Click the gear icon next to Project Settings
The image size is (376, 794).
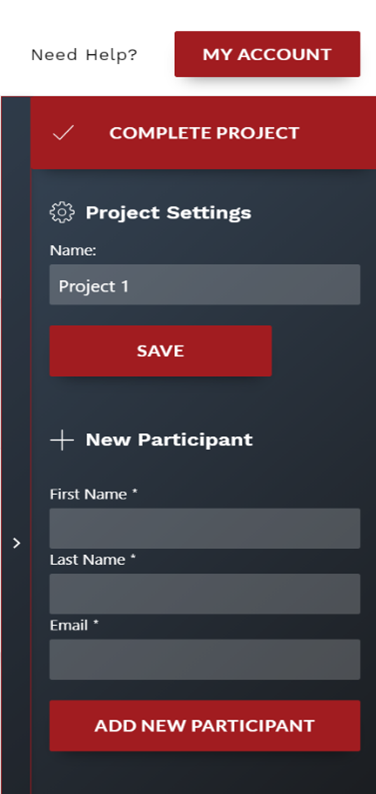(x=62, y=212)
